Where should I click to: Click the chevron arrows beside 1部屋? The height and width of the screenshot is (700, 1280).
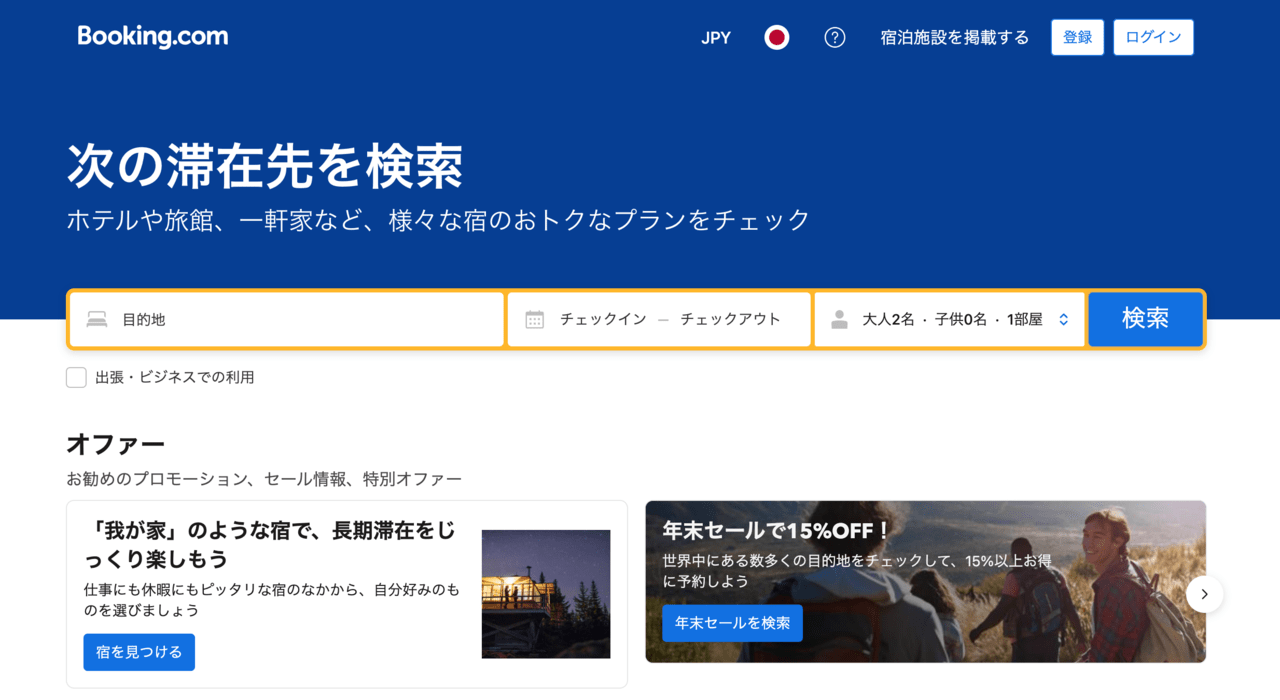pyautogui.click(x=1062, y=319)
